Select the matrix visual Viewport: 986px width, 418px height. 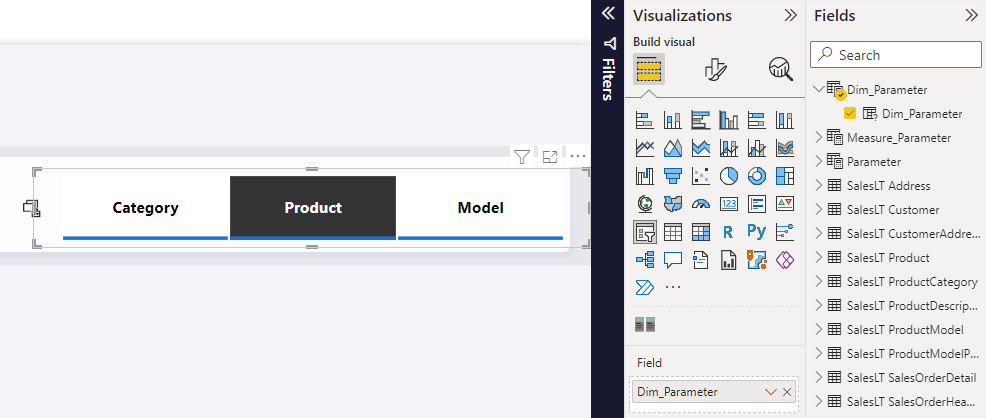click(701, 232)
